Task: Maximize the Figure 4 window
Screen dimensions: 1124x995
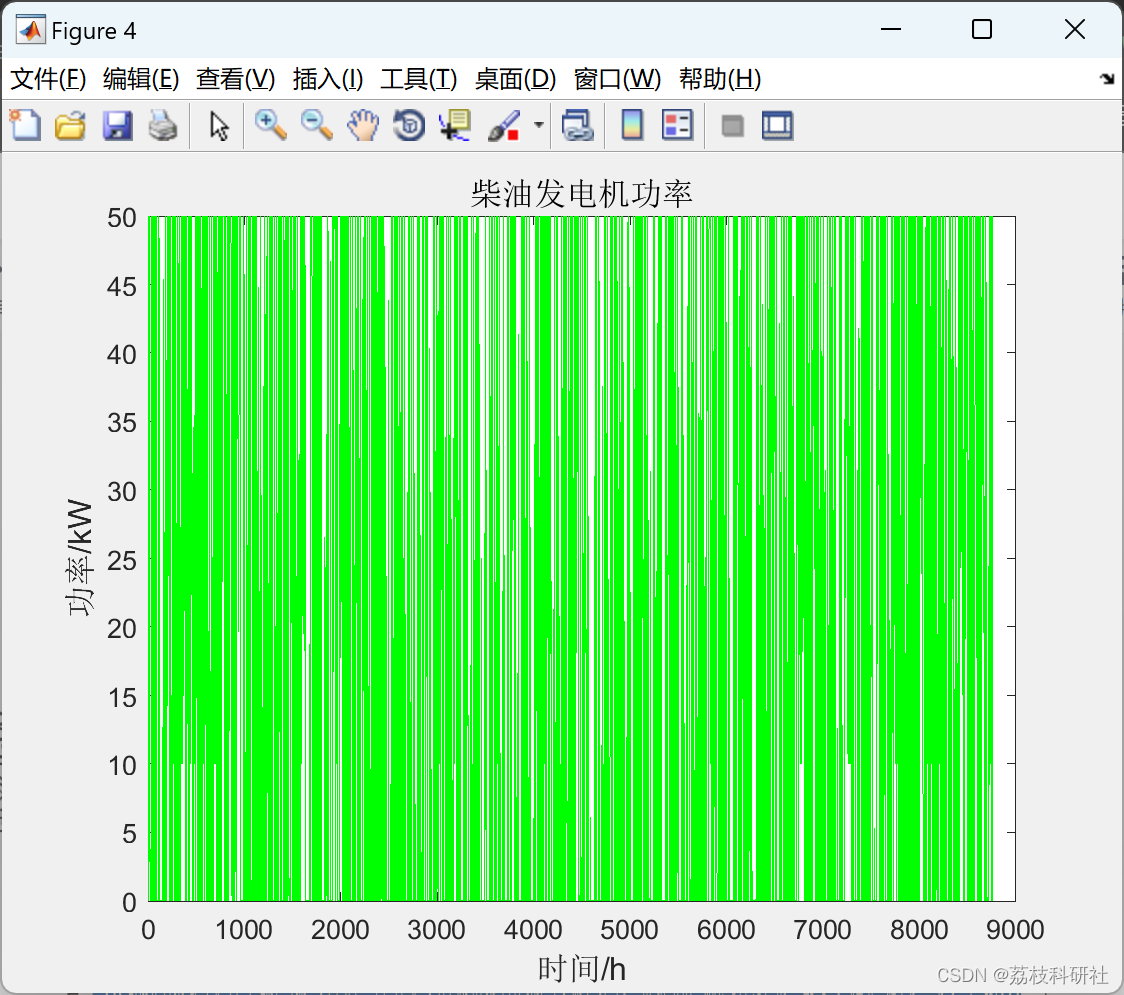Action: point(981,29)
